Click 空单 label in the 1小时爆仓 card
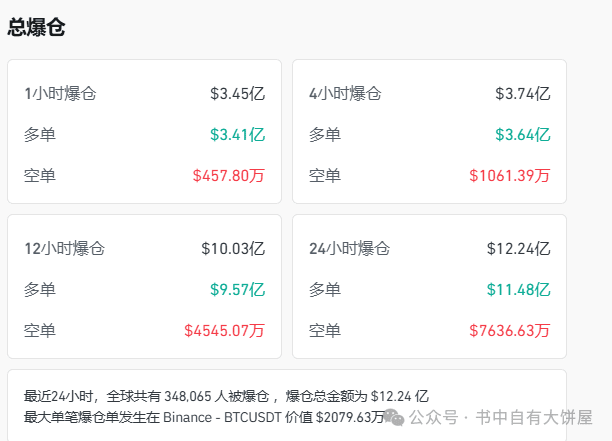The height and width of the screenshot is (441, 612). pyautogui.click(x=40, y=176)
